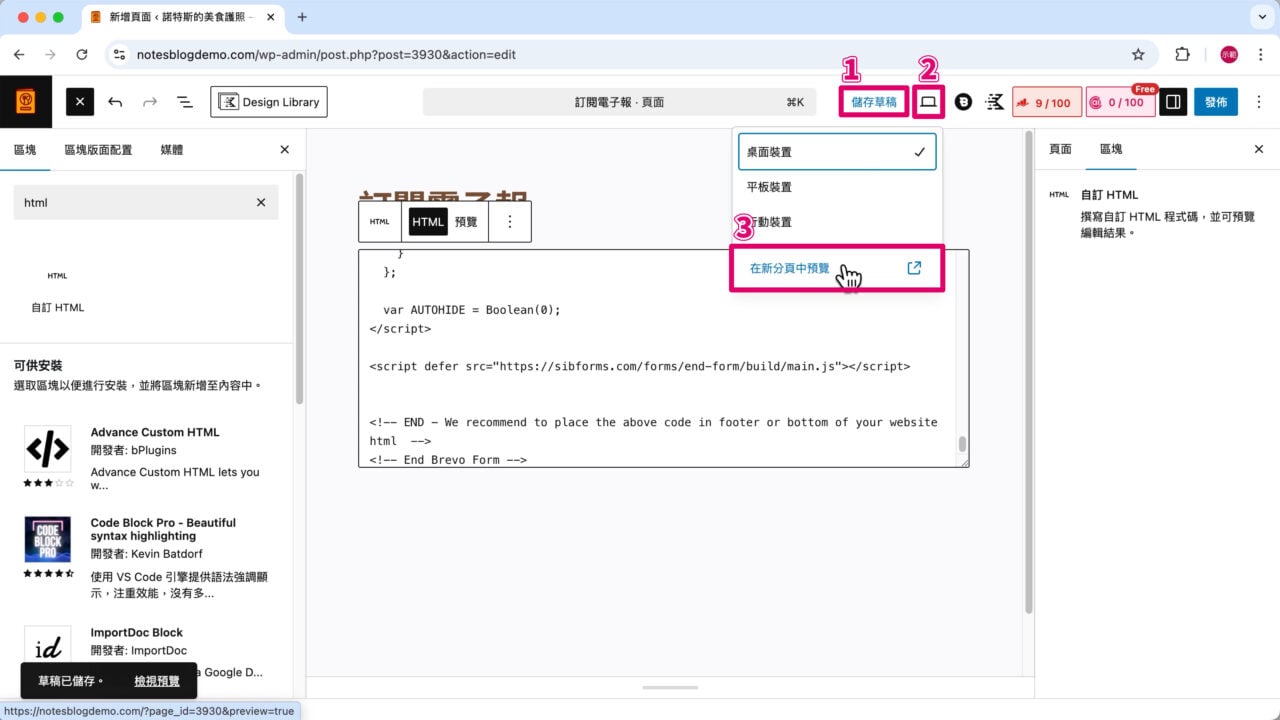
Task: Clear the html search field with the X
Action: (259, 202)
